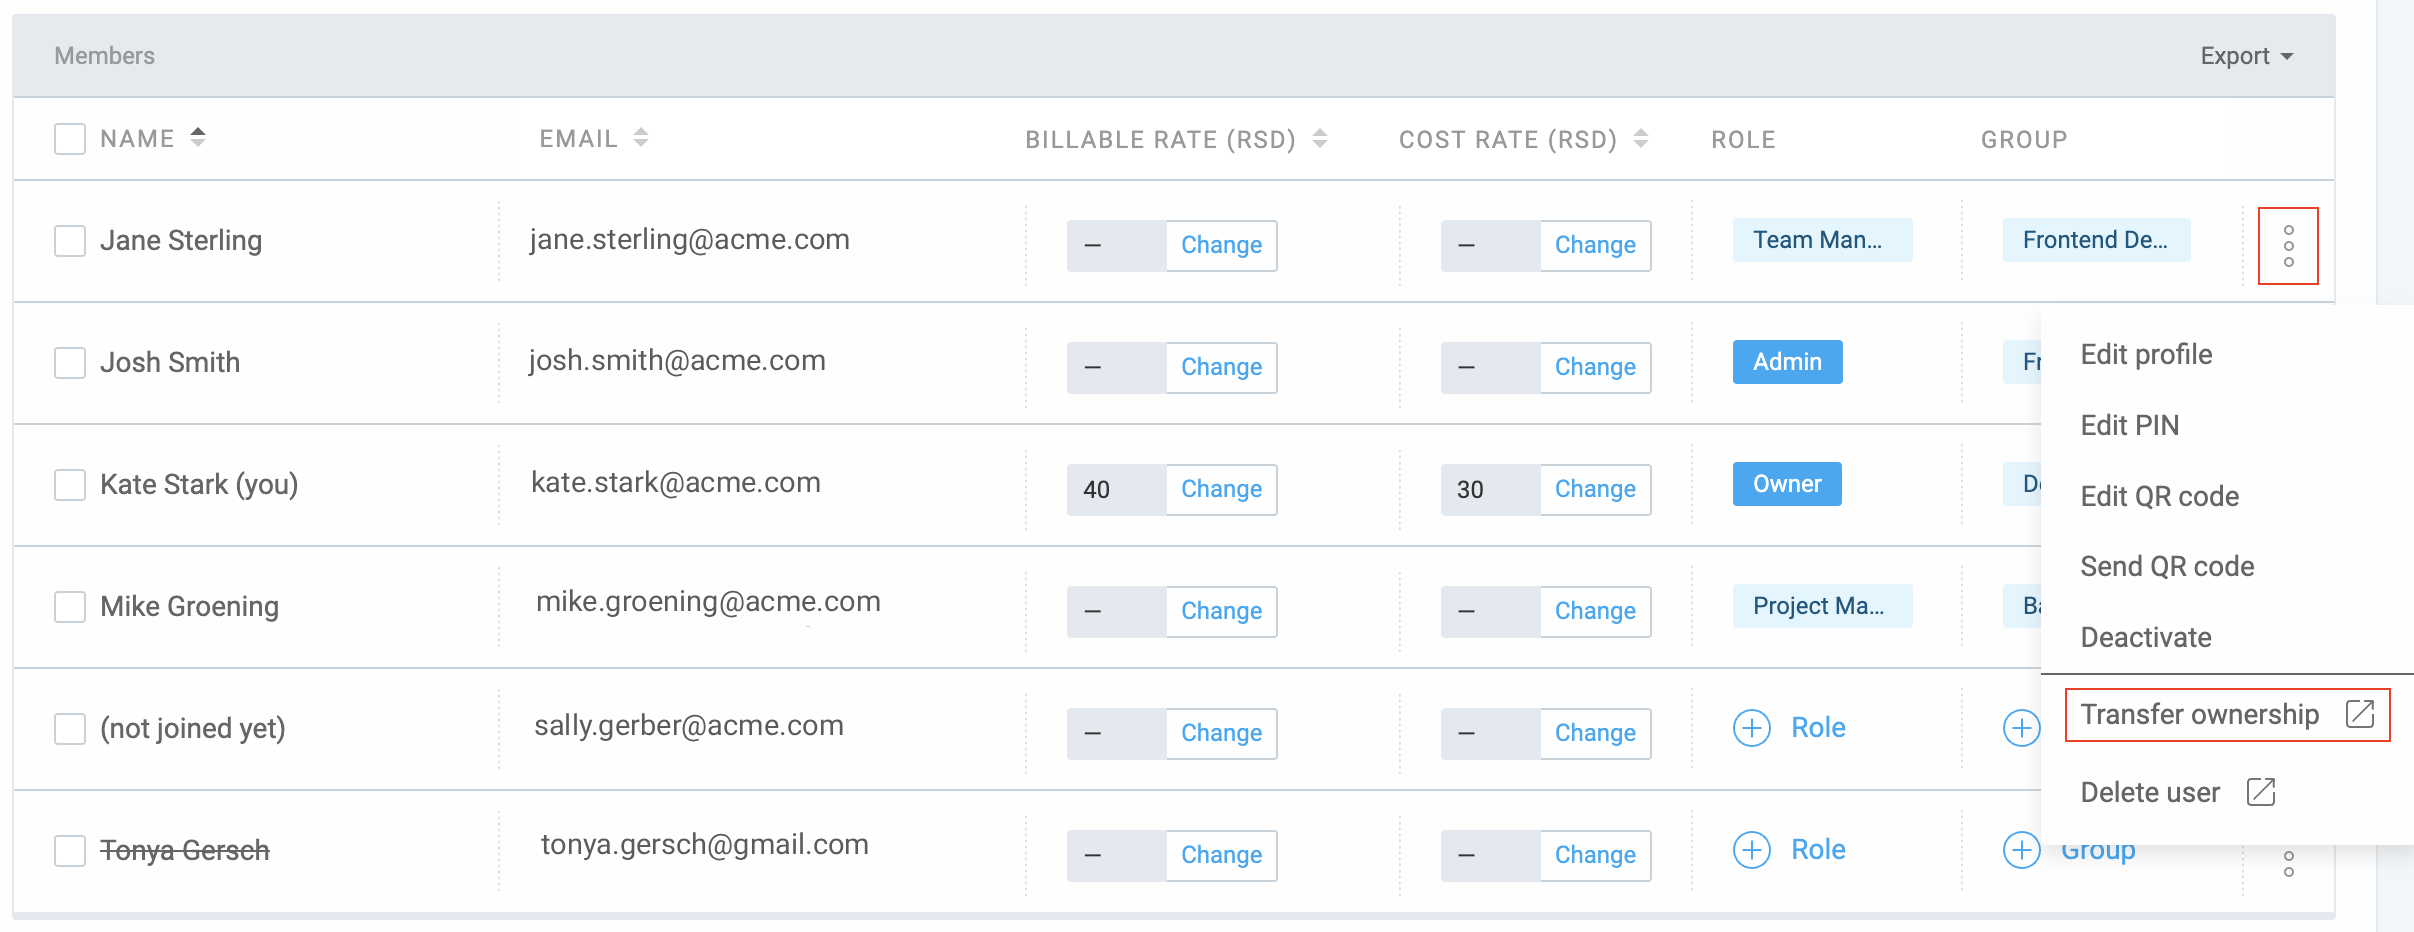
Task: Open Jane Sterling's Frontend group selector
Action: [x=2095, y=240]
